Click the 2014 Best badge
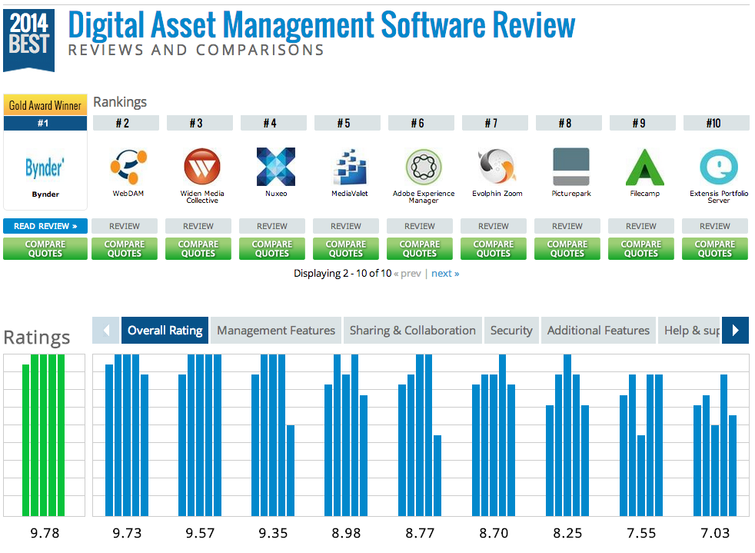This screenshot has height=553, width=755. coord(28,40)
